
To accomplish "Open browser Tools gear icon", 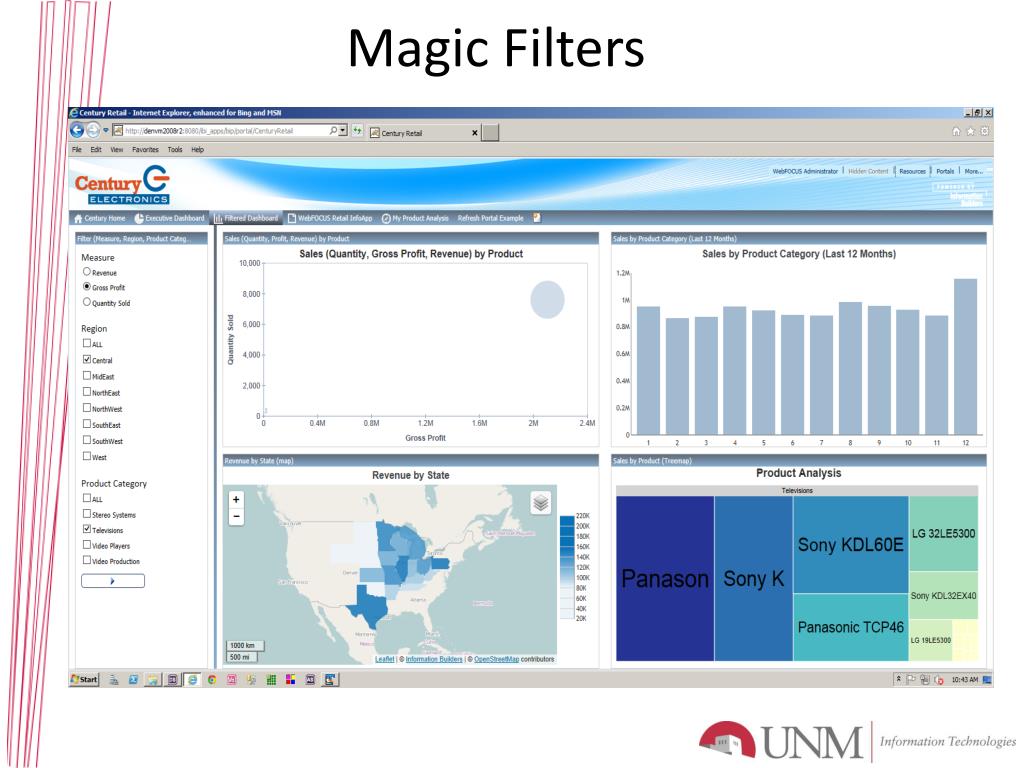I will (984, 131).
